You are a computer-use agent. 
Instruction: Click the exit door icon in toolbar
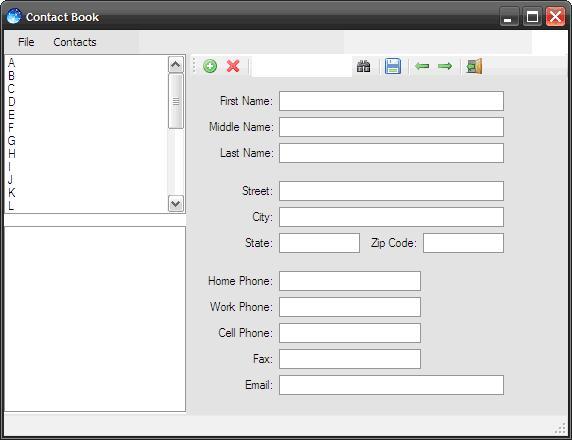coord(474,66)
